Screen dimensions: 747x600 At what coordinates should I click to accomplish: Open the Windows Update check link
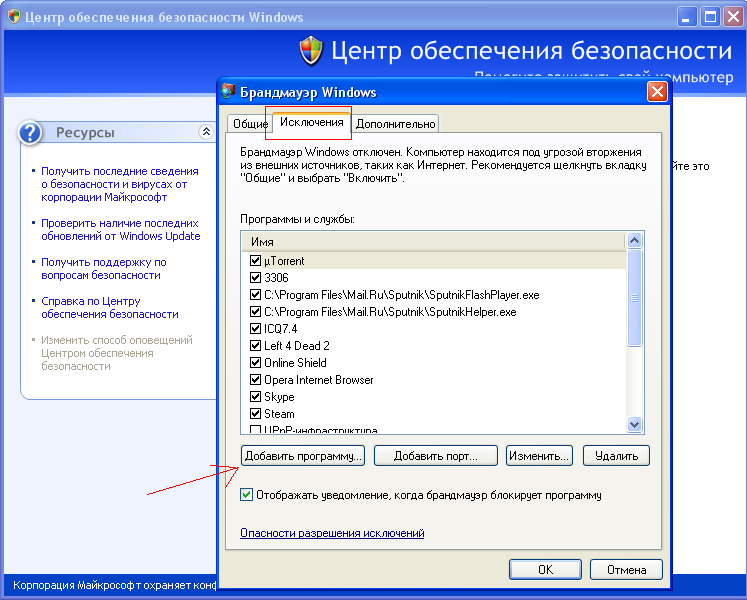[x=121, y=229]
